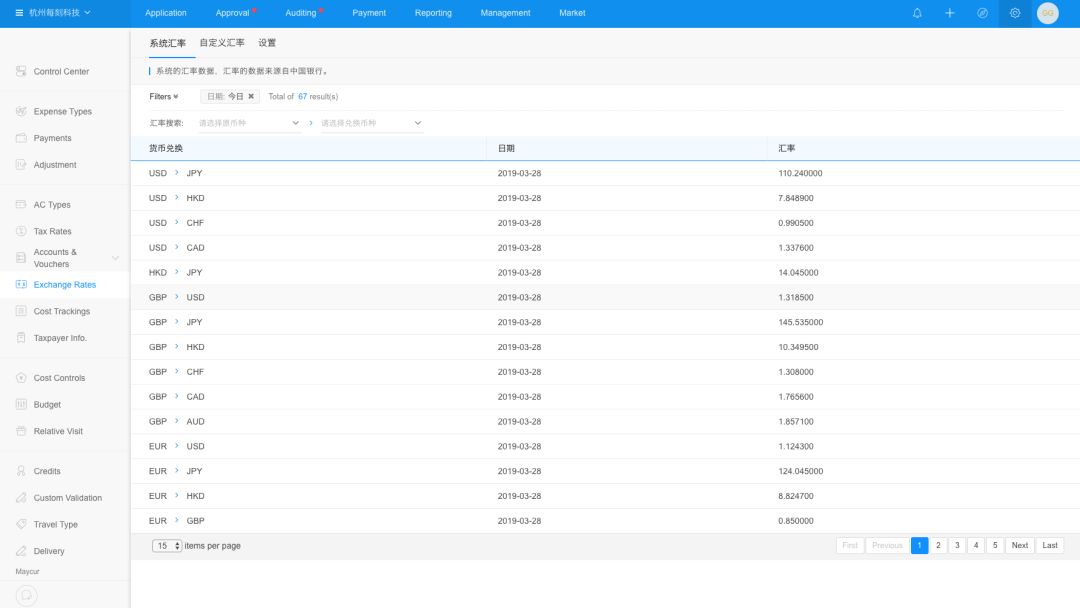Click the Control Center sidebar icon
1080x608 pixels.
(x=21, y=71)
